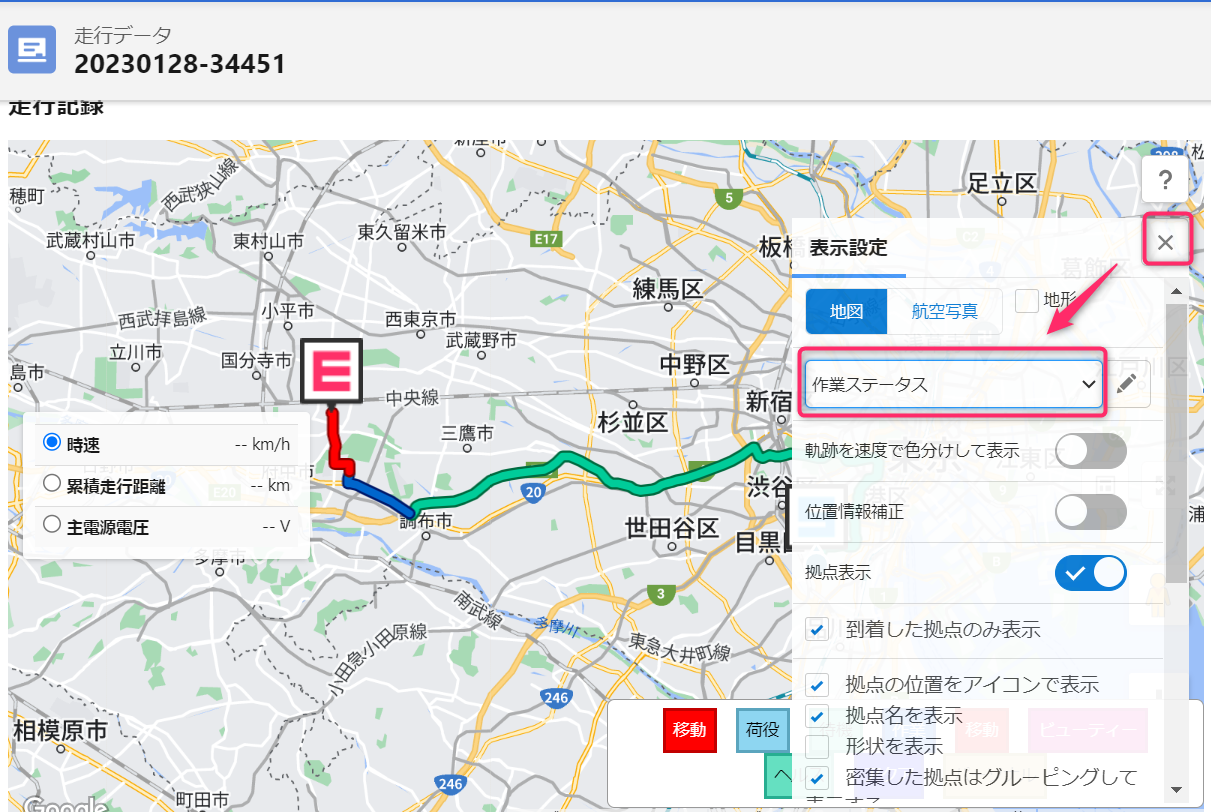Click the pencil edit icon beside 作業ステータス
This screenshot has height=812, width=1211.
click(1127, 384)
